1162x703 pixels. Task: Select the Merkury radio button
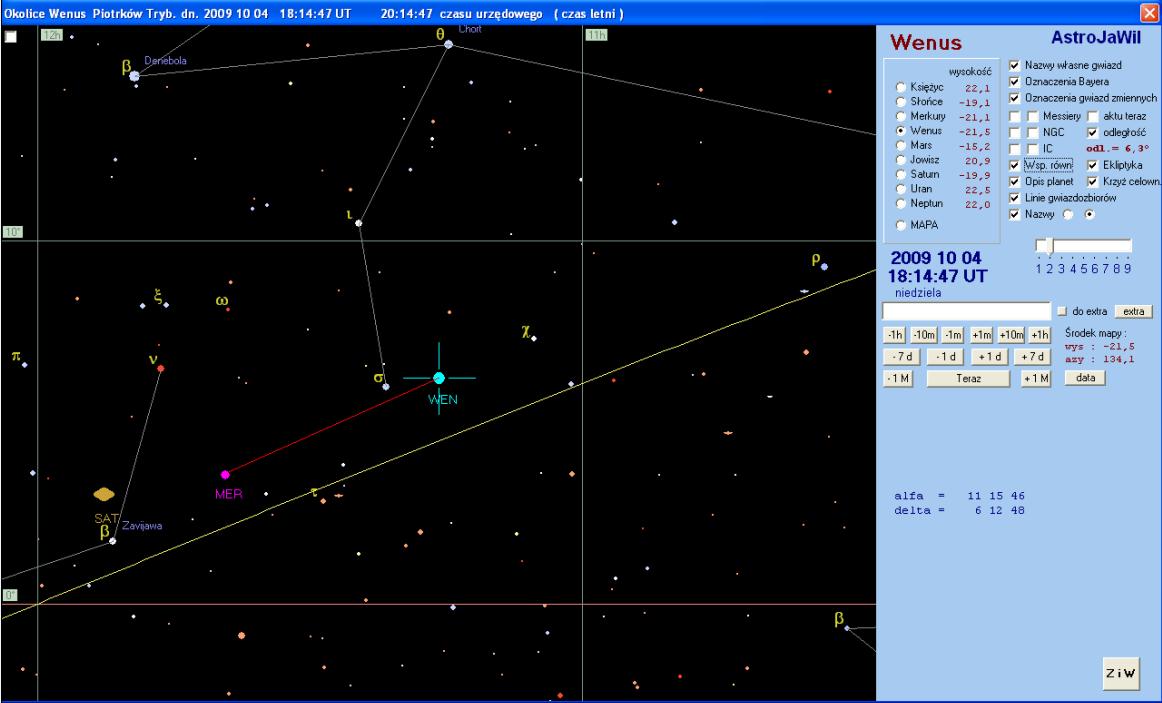click(900, 116)
